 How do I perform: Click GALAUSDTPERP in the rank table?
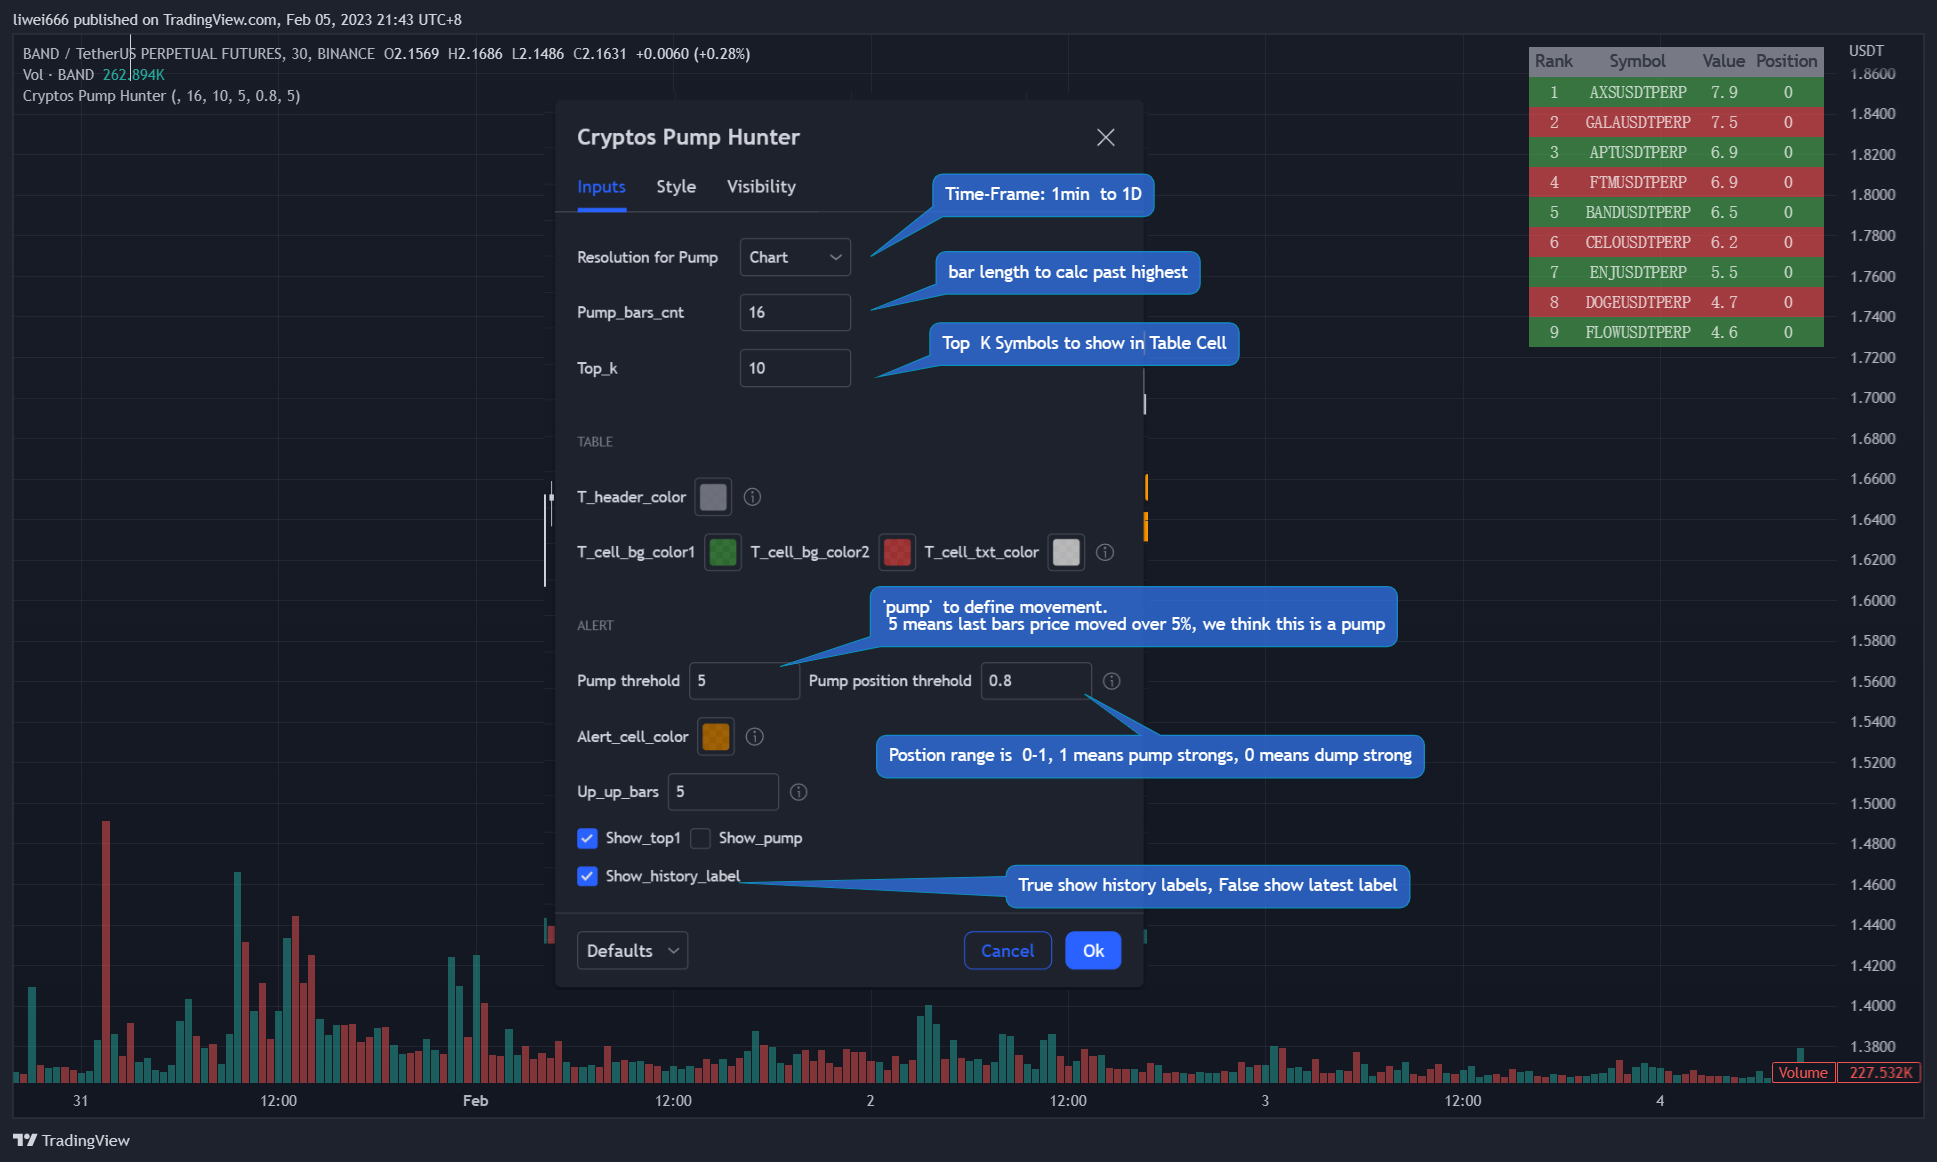(x=1637, y=122)
